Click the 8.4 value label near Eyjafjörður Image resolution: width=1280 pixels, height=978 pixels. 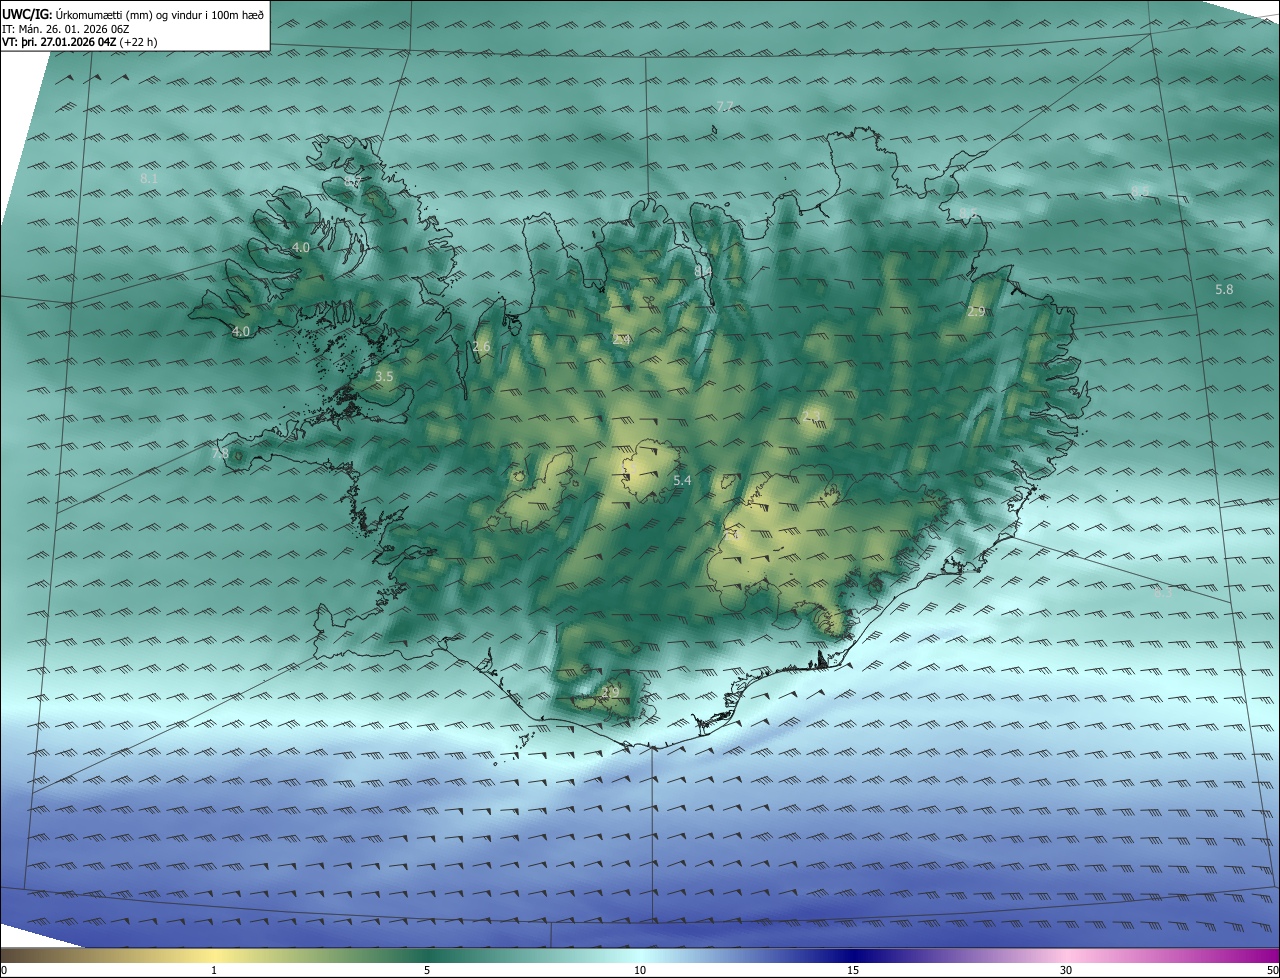click(703, 271)
